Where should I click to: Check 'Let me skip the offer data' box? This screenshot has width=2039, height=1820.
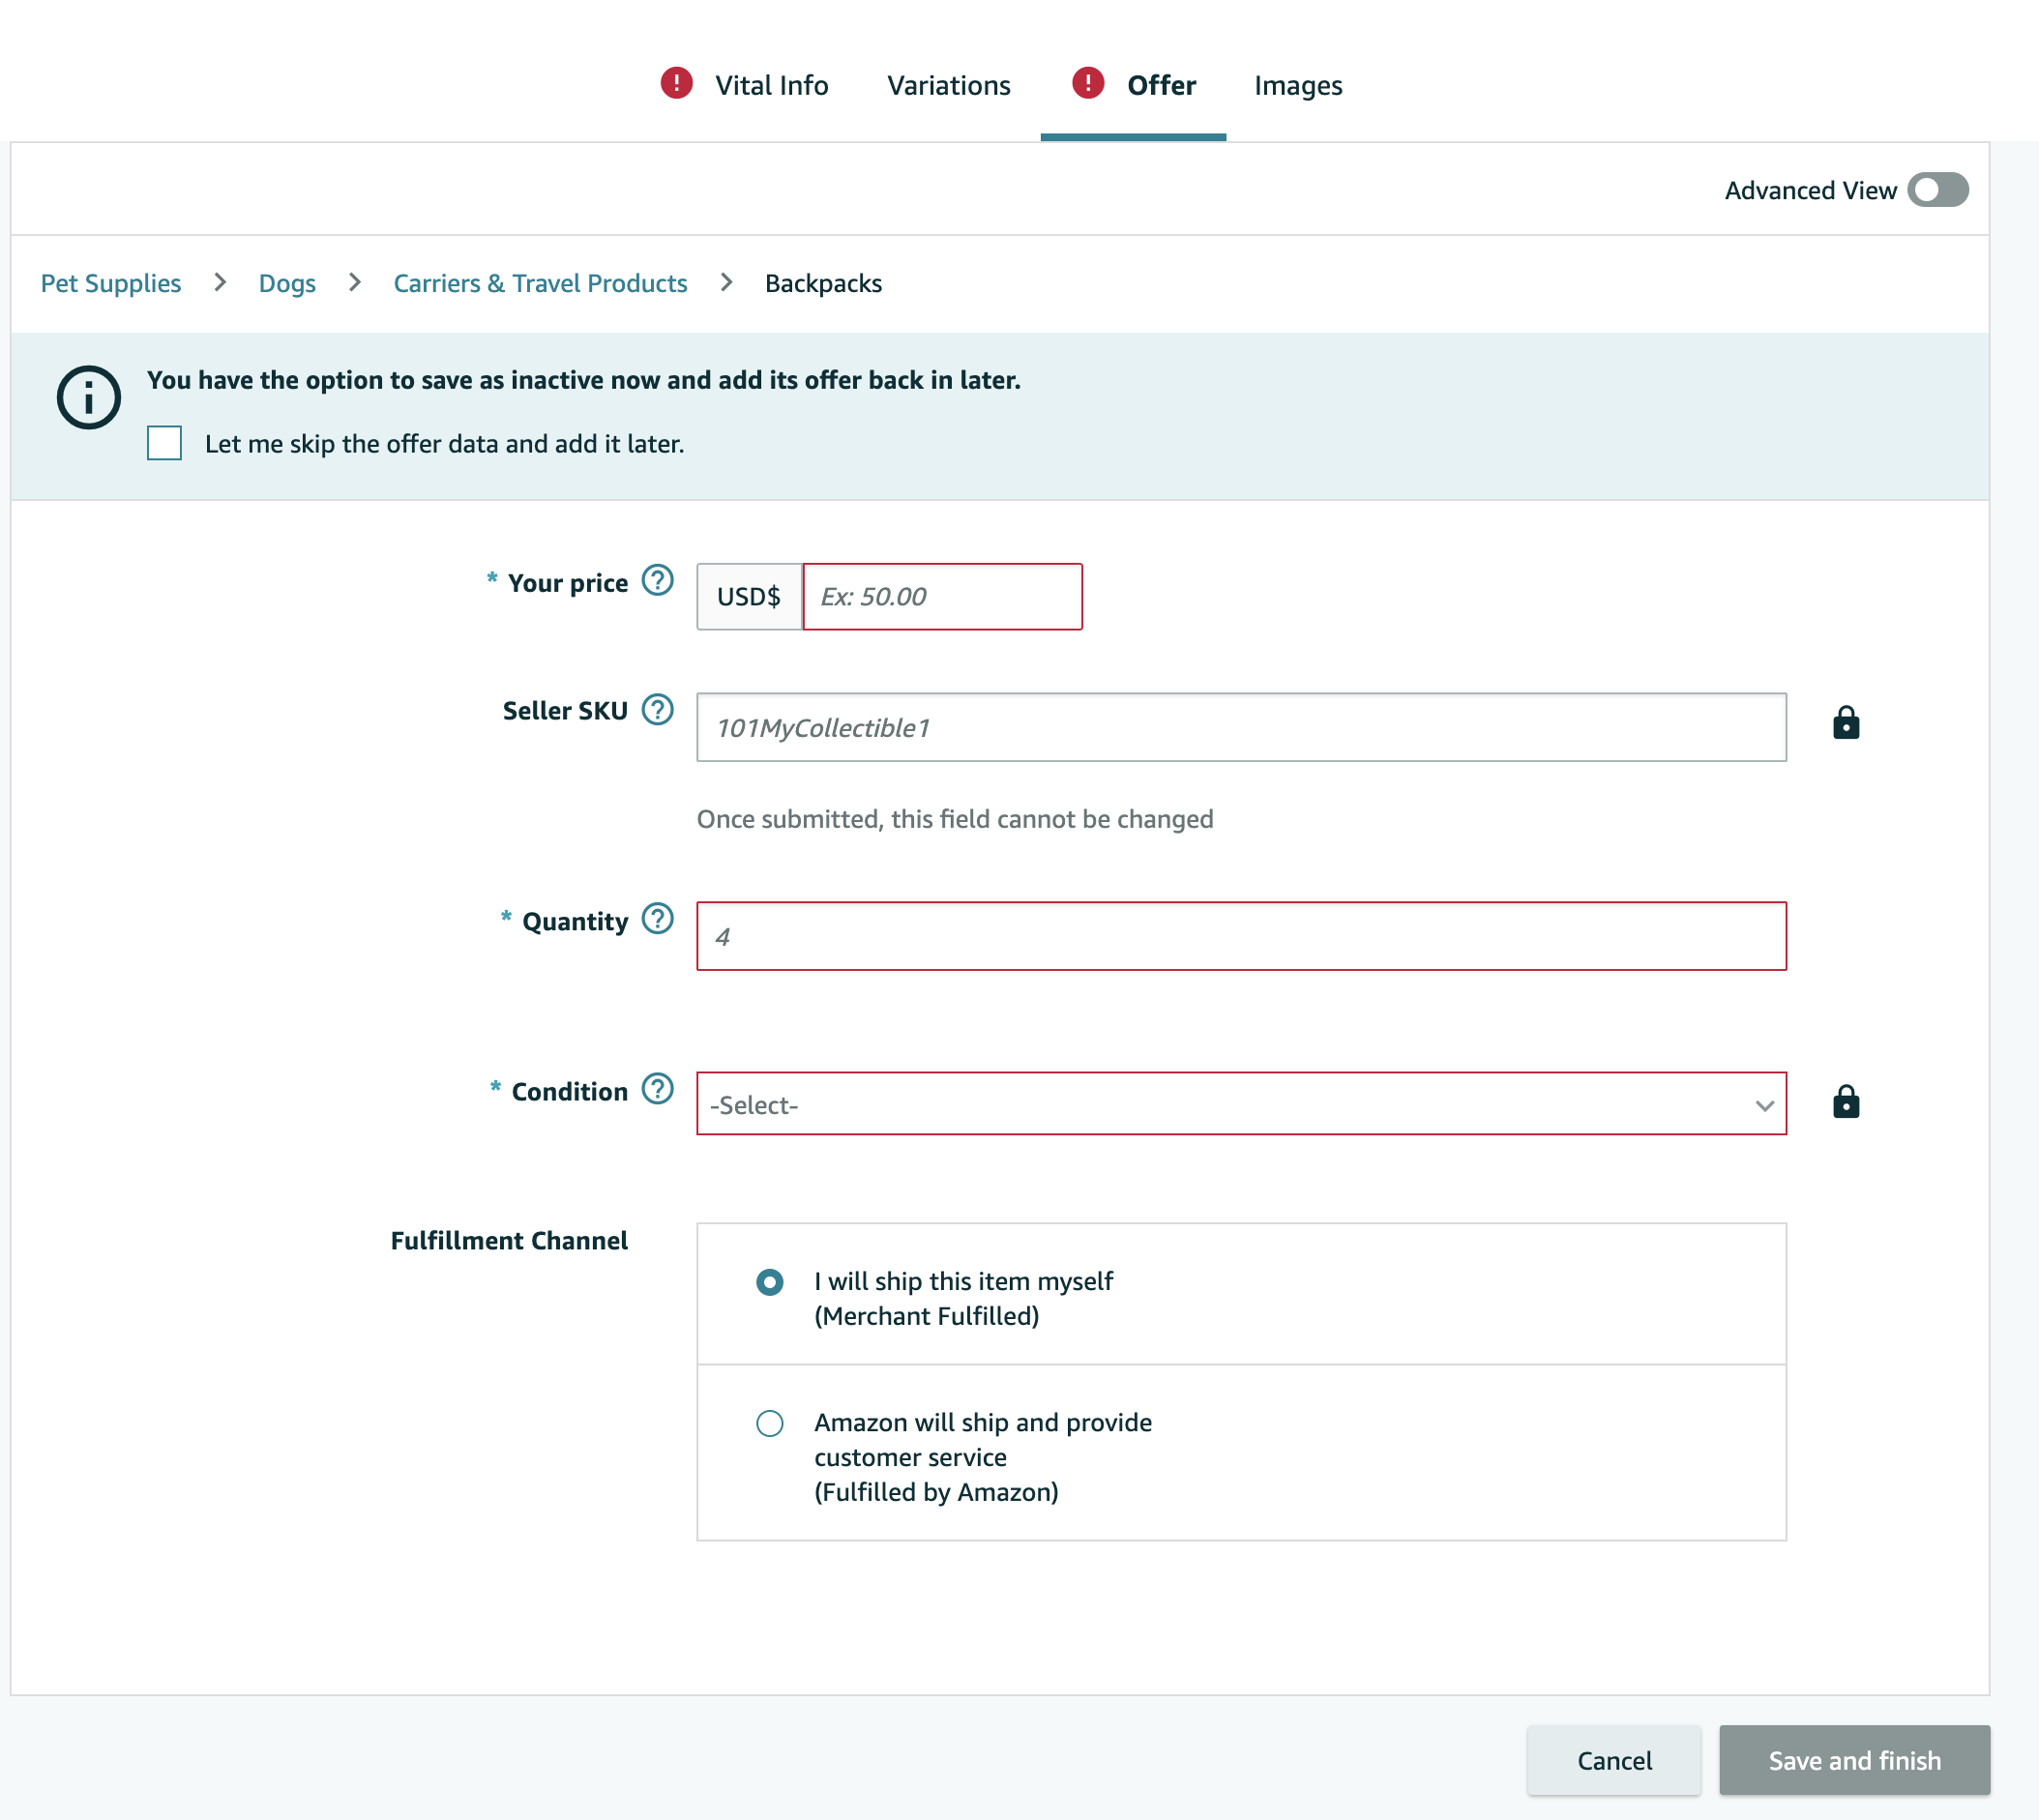[164, 443]
